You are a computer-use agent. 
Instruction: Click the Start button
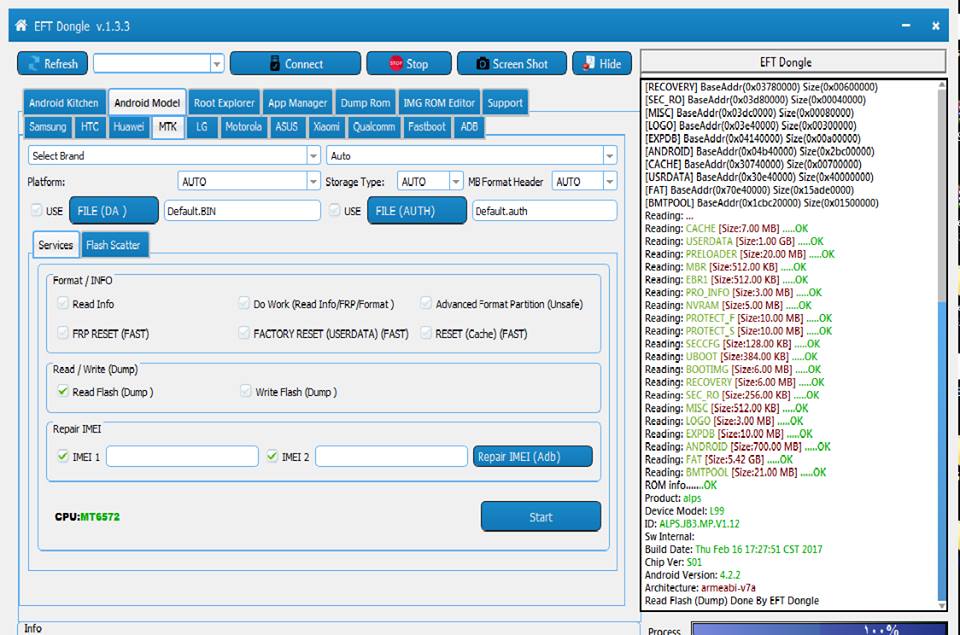[x=541, y=517]
